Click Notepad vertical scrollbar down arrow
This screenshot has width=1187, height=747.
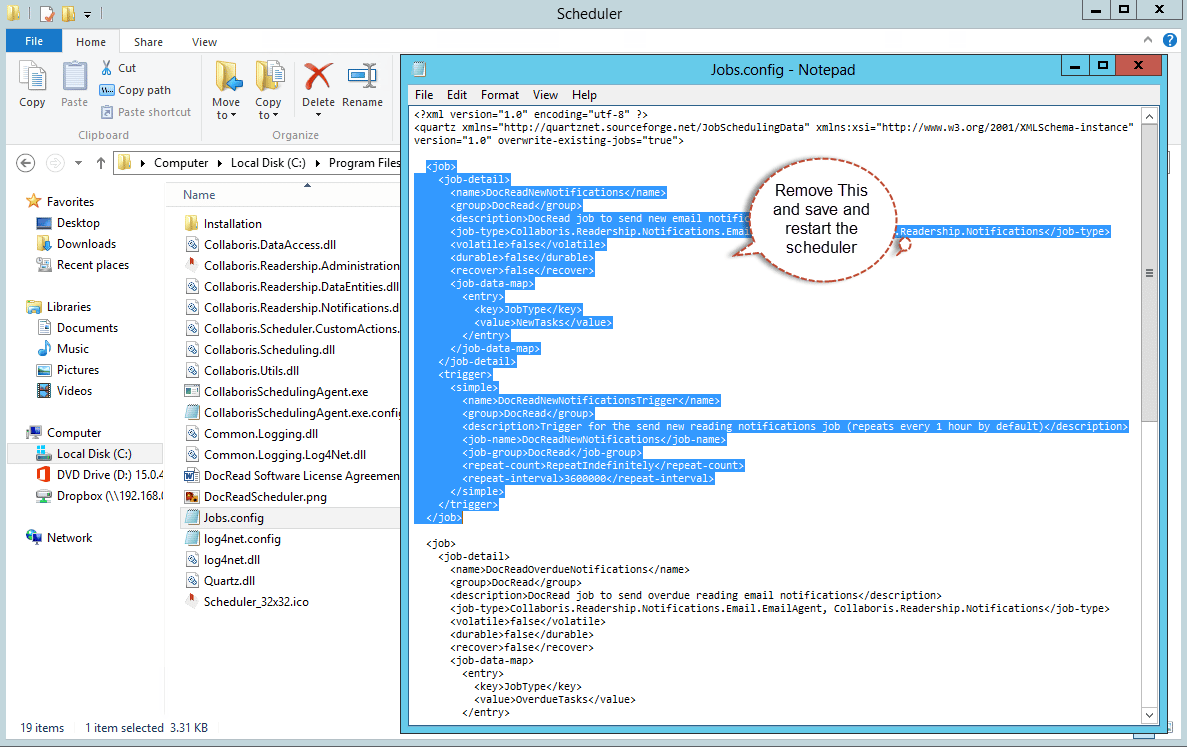(x=1149, y=715)
